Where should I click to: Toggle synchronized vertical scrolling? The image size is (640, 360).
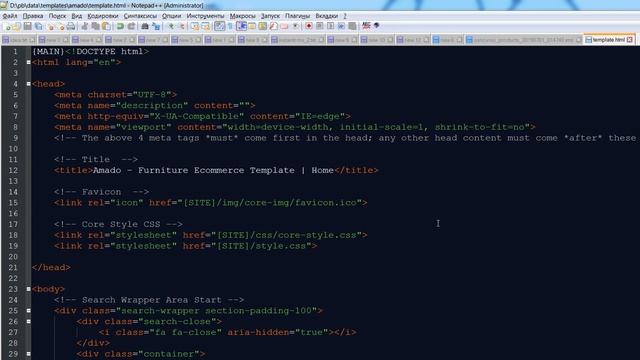[195, 27]
